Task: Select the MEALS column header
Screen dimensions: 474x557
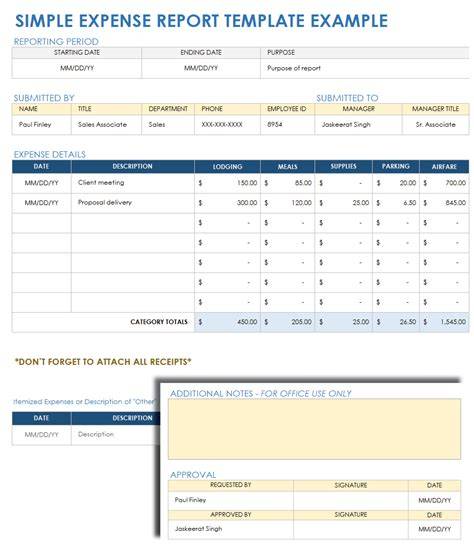Action: coord(287,166)
